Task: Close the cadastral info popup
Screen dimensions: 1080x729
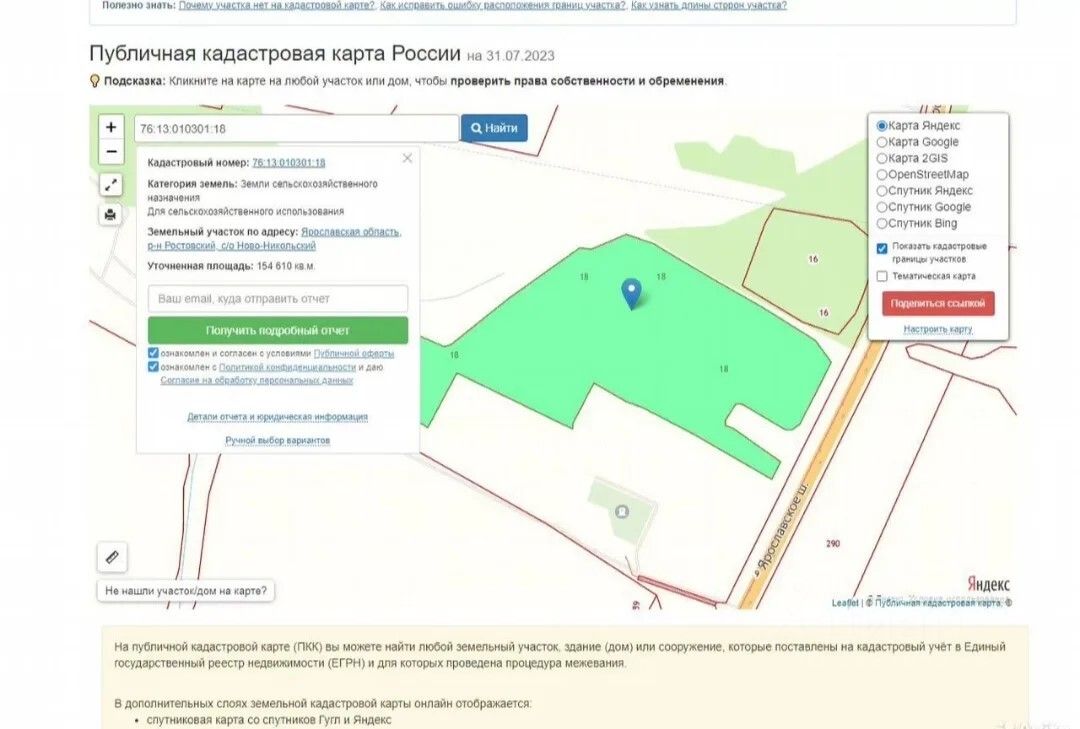Action: (x=407, y=158)
